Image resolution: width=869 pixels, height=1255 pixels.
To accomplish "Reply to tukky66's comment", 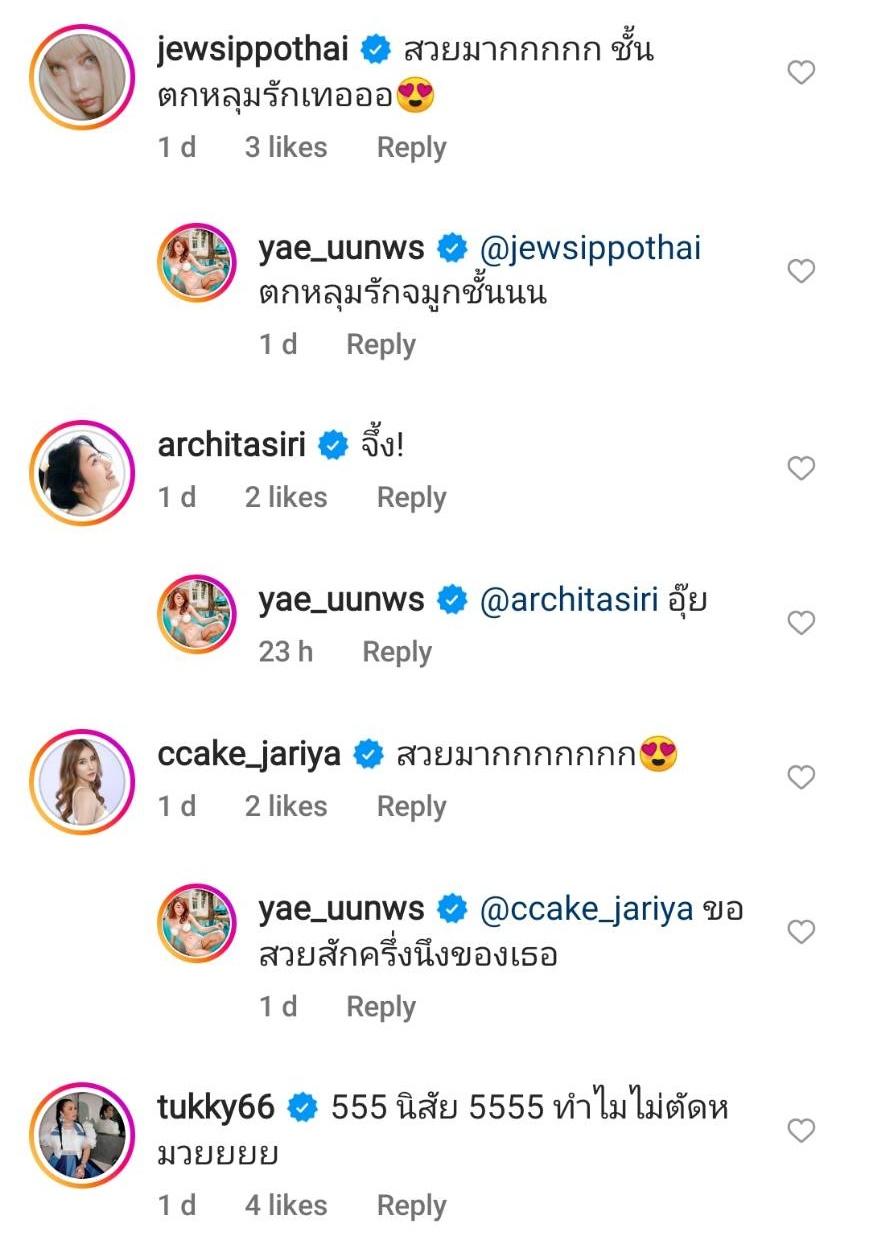I will click(x=411, y=1207).
